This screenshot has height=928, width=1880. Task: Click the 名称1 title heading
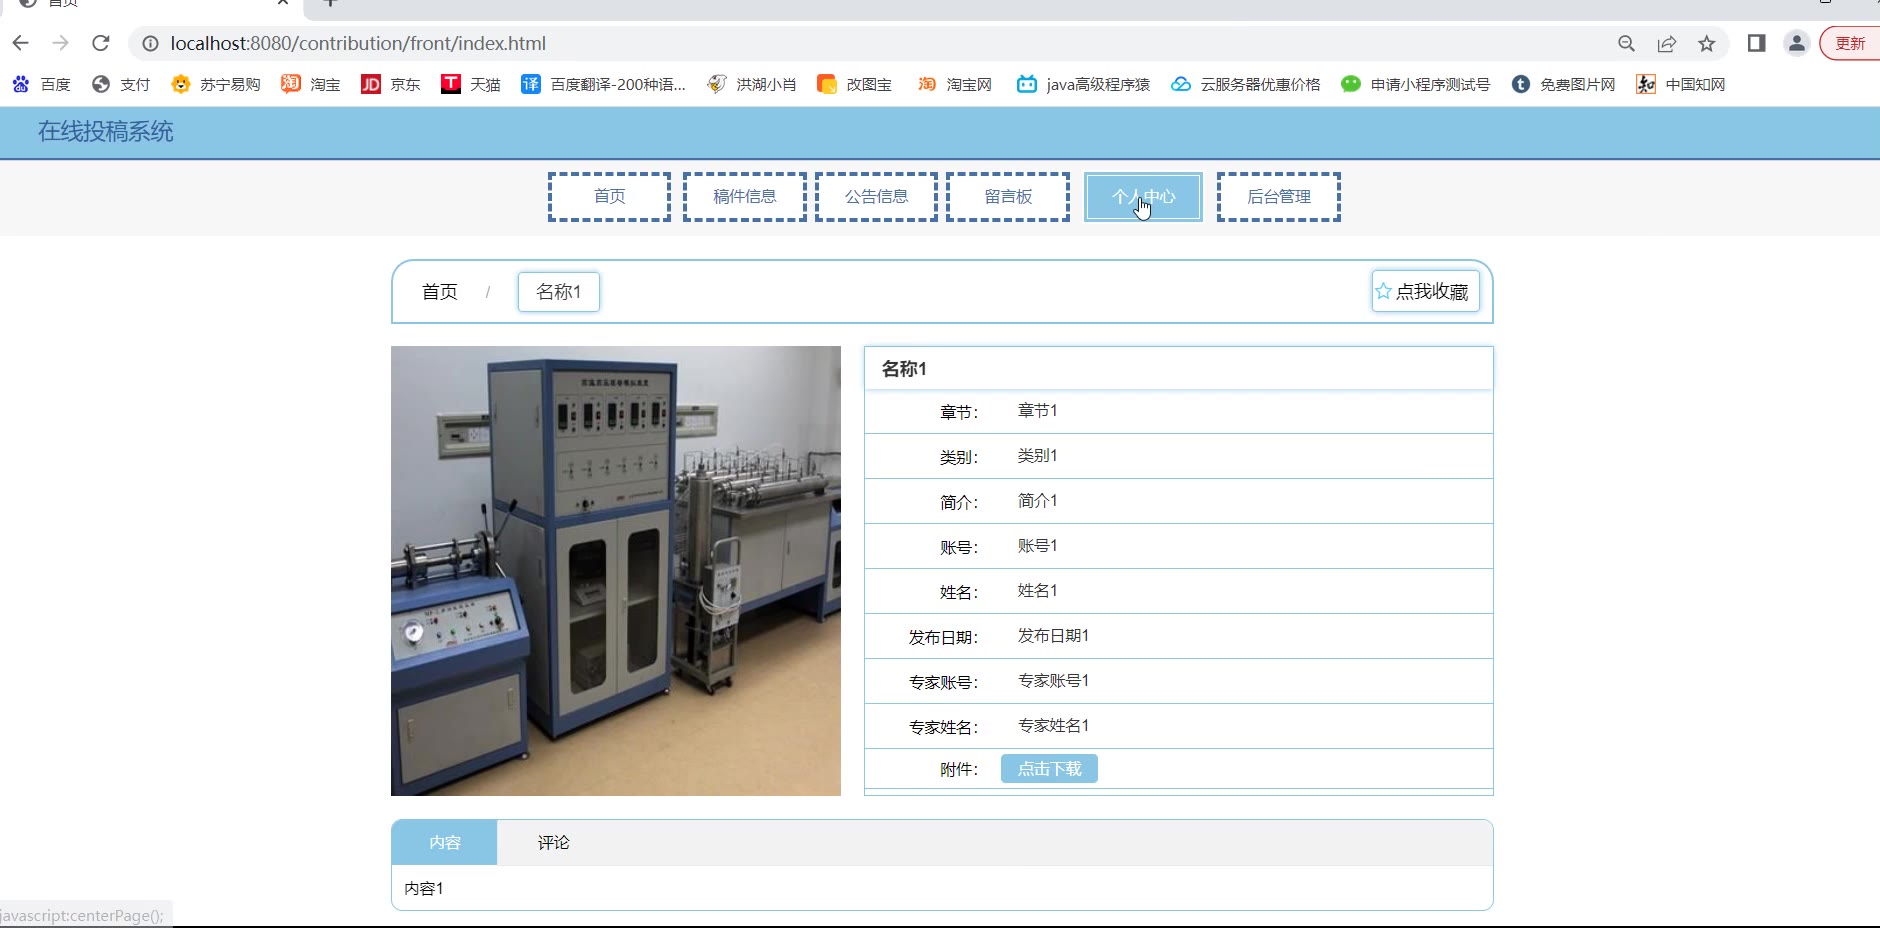coord(904,369)
